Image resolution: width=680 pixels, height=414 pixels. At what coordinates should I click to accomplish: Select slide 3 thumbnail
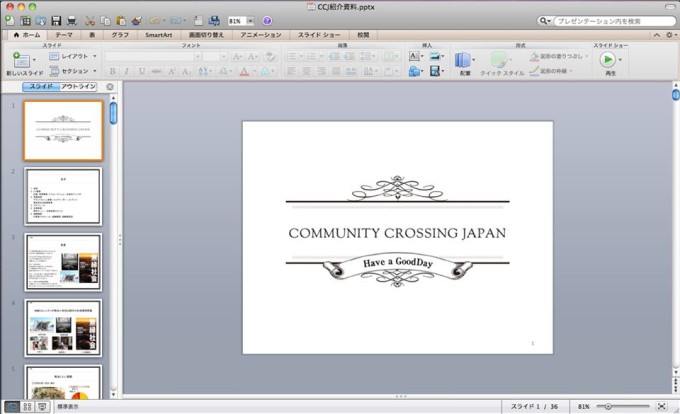coord(63,262)
